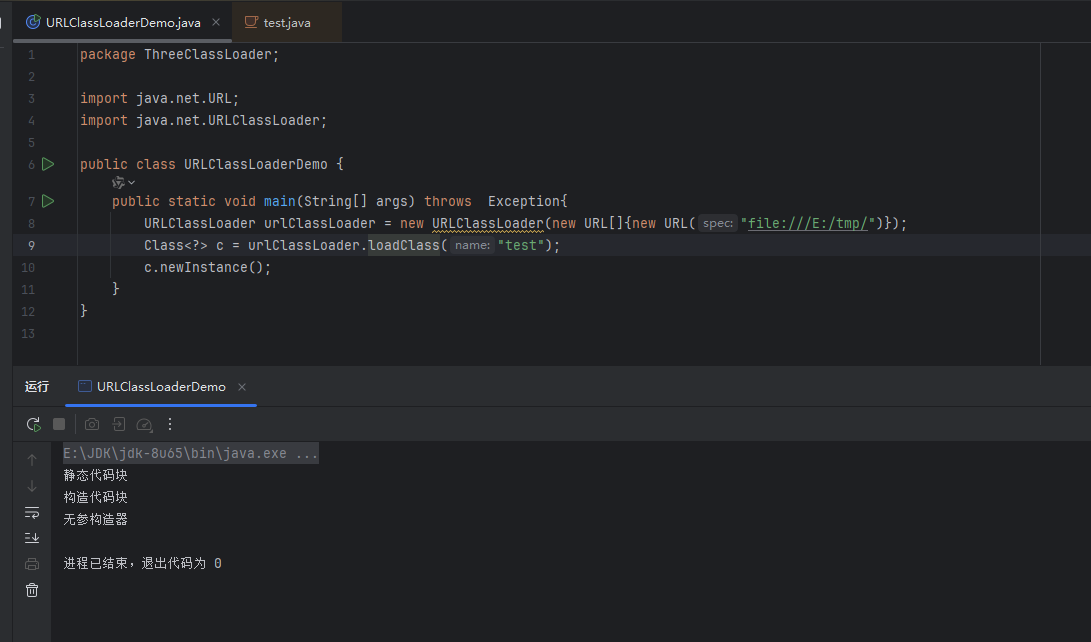Click the profiler gauge icon
The image size is (1091, 642).
[144, 424]
